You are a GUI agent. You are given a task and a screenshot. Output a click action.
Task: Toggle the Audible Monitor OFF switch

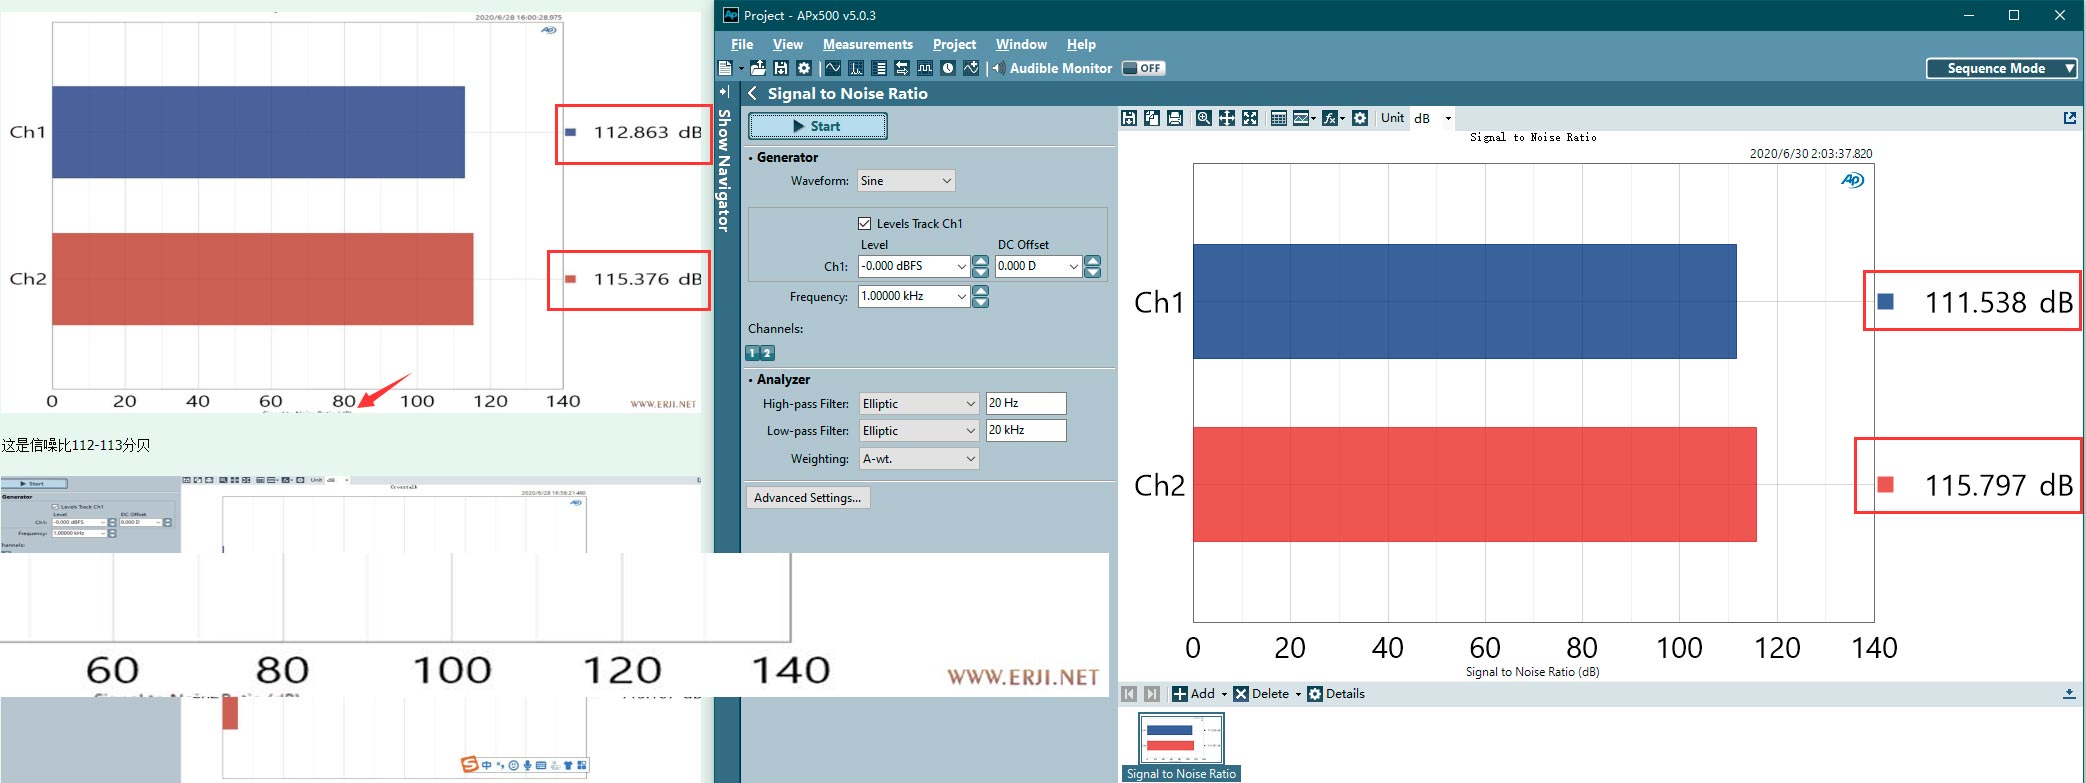click(x=1143, y=68)
